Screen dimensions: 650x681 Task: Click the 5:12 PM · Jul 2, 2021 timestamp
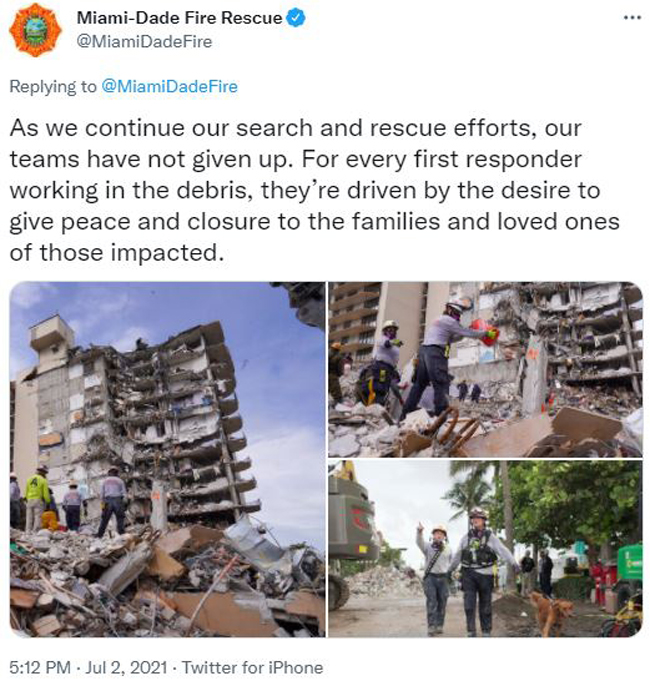pos(88,668)
